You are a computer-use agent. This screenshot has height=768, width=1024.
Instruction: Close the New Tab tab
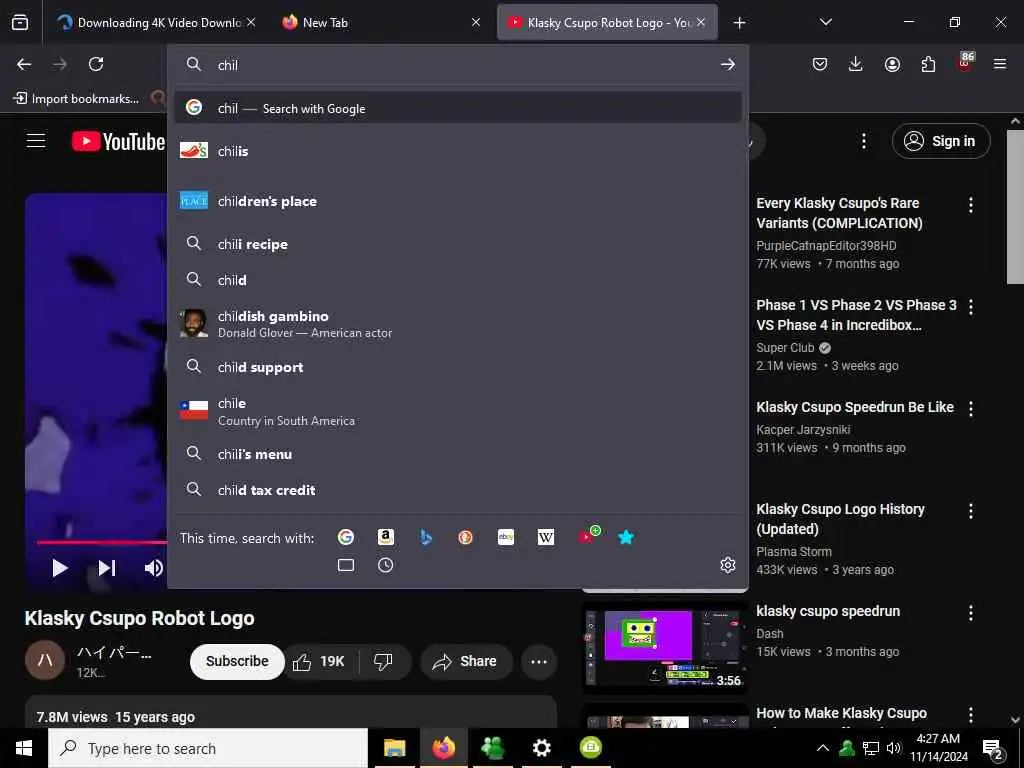coord(476,23)
